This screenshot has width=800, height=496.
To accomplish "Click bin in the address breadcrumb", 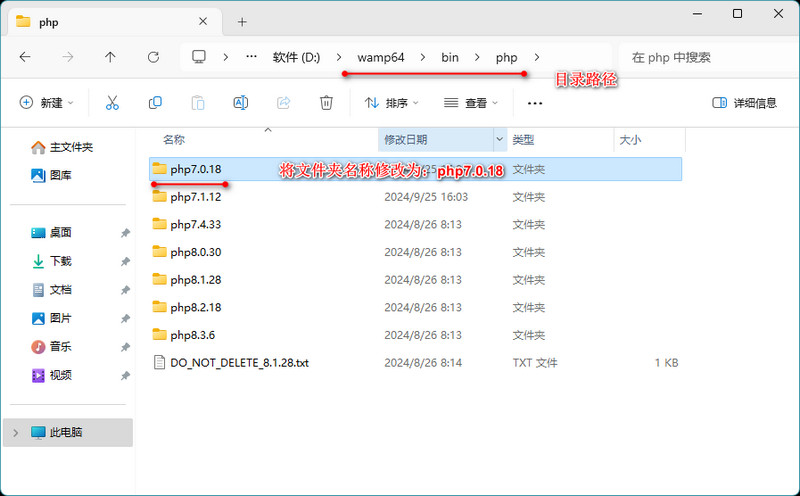I will pos(450,57).
